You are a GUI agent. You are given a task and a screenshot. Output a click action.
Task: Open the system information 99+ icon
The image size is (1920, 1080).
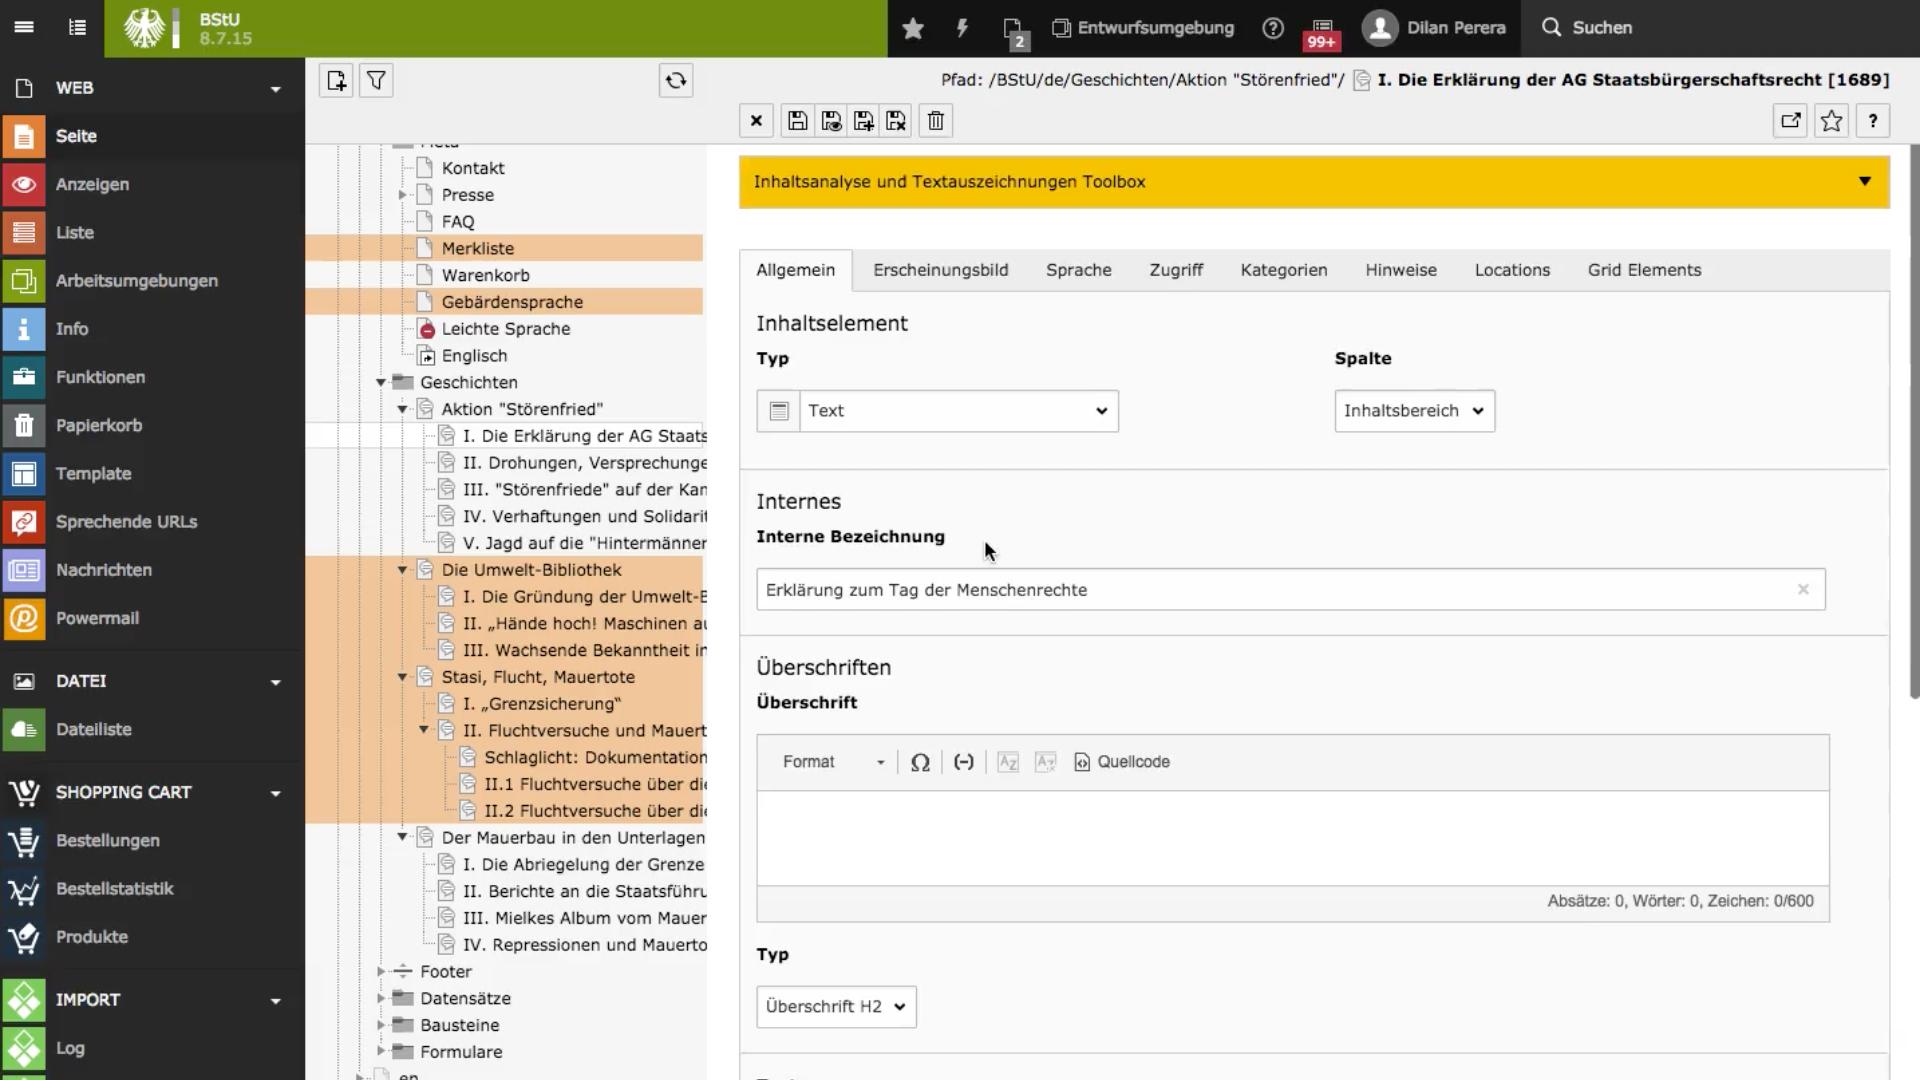click(x=1322, y=32)
